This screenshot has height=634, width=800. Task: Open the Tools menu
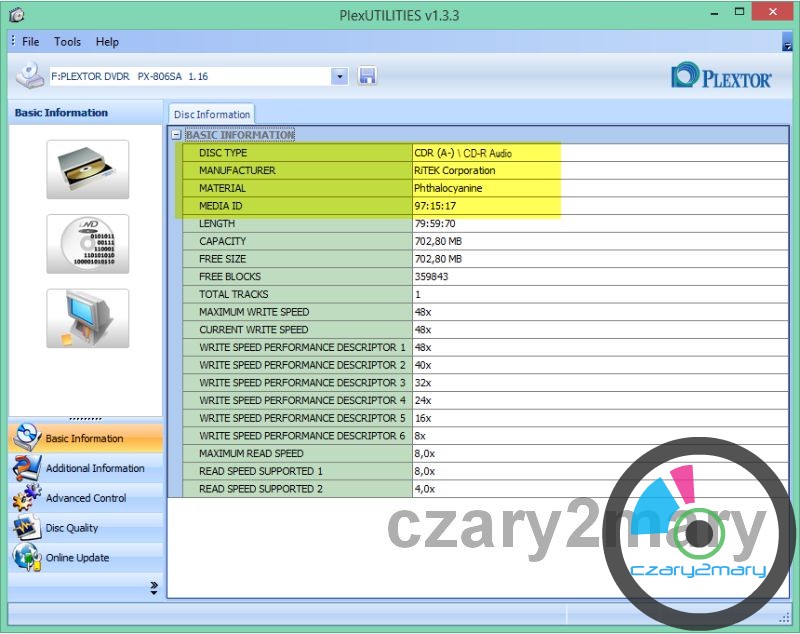68,42
